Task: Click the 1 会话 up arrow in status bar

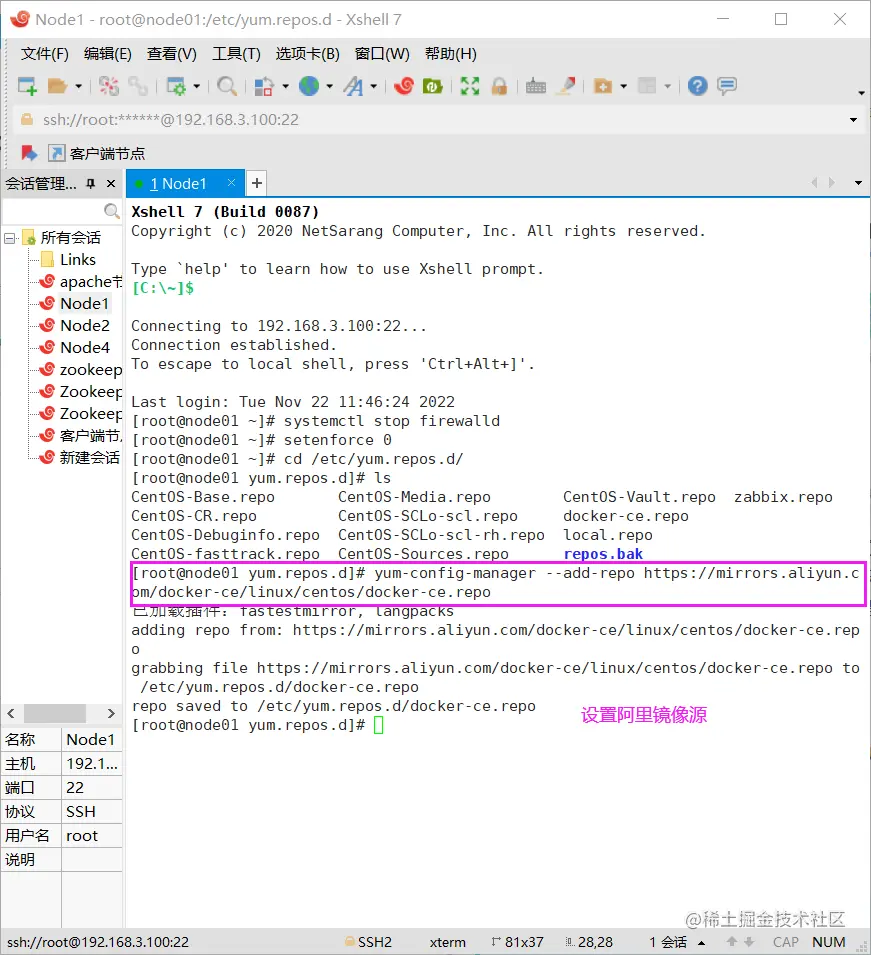Action: 702,943
